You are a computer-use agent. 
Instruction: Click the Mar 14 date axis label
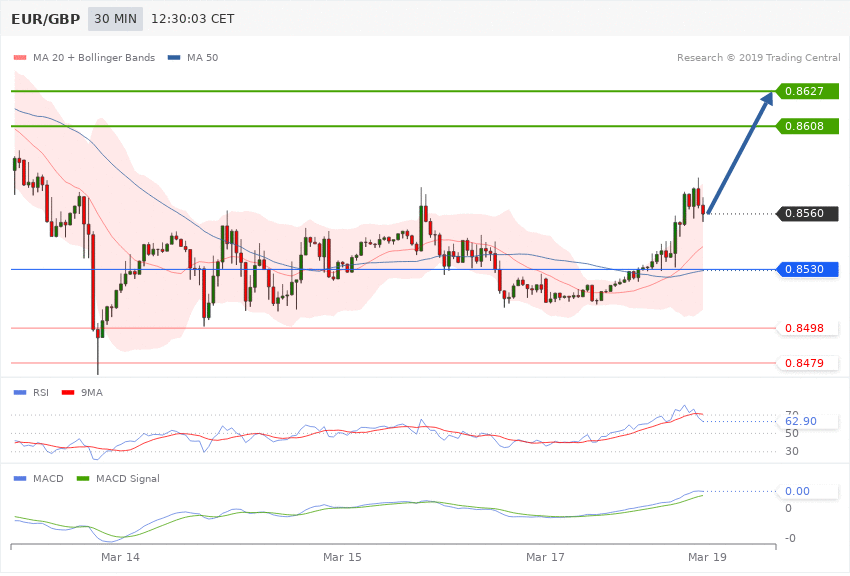tap(120, 557)
